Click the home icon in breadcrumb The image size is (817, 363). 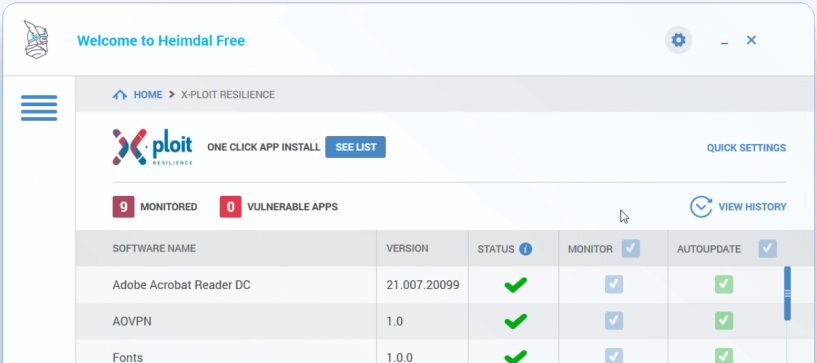pyautogui.click(x=120, y=95)
